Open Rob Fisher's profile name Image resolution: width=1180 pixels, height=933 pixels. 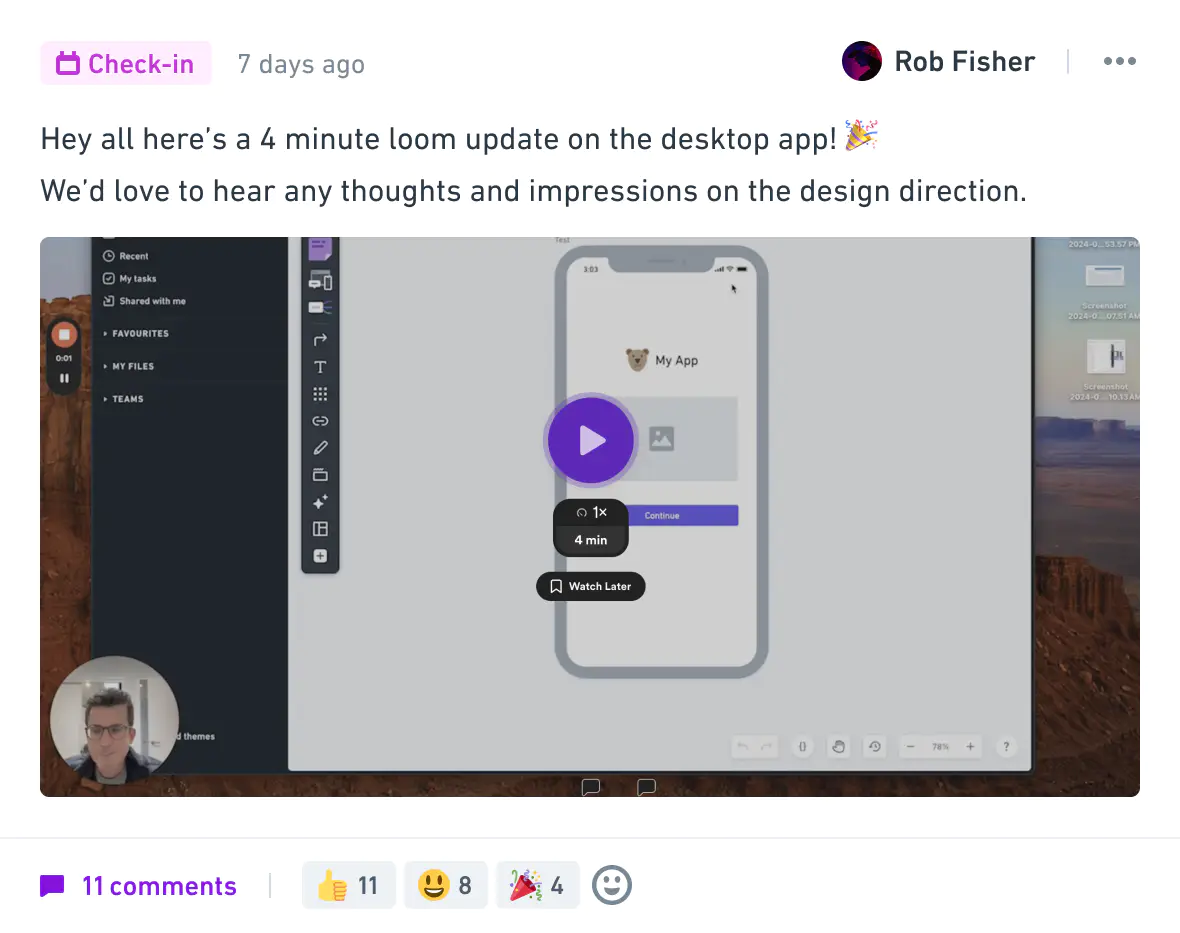point(964,61)
